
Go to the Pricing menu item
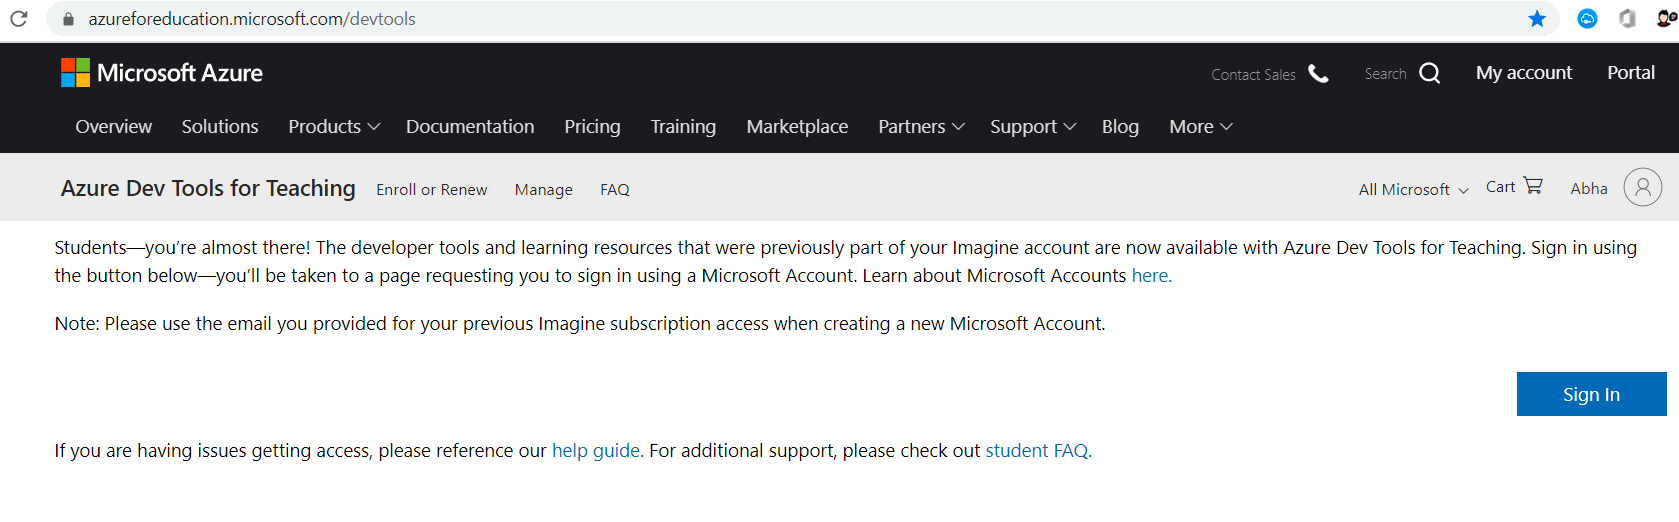pos(592,127)
